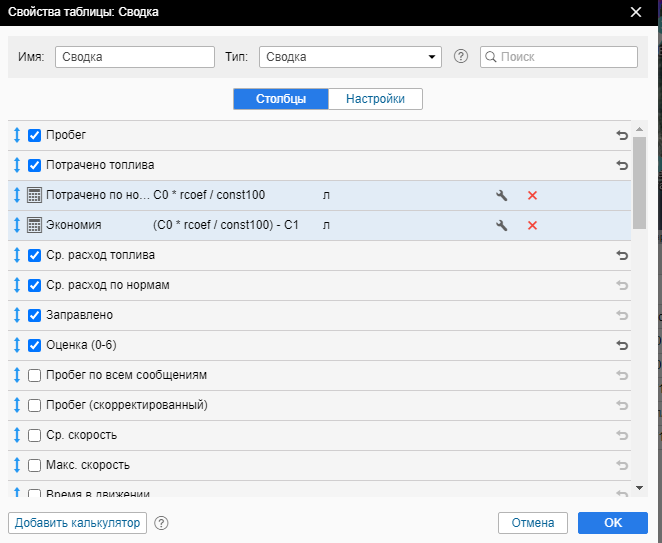Click the scrollbar down arrow of column list

click(x=640, y=487)
